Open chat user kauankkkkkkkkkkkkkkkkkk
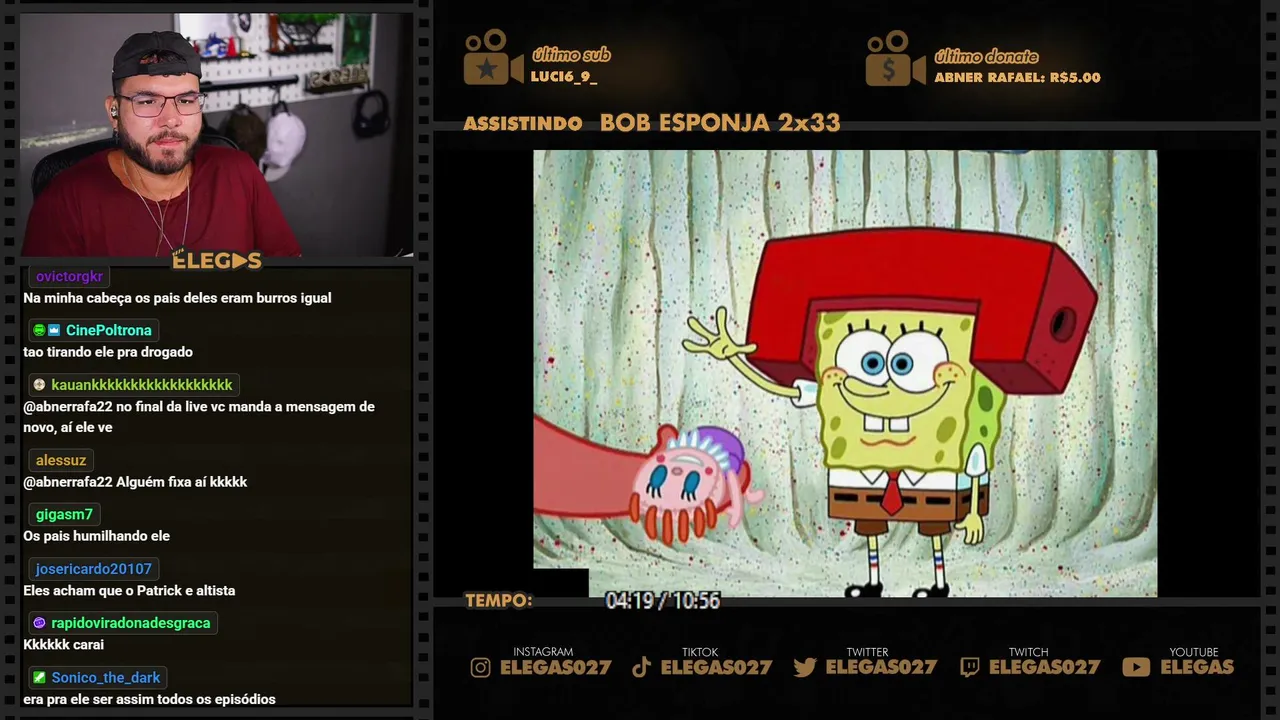 coord(141,385)
